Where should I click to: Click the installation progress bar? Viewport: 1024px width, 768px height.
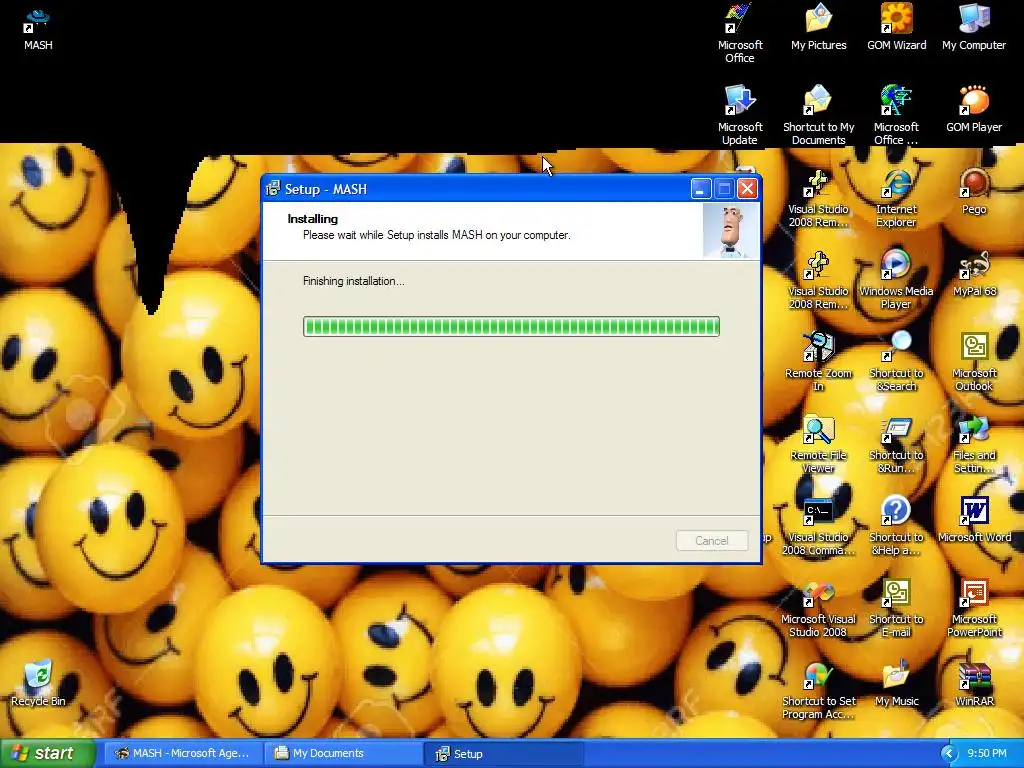[x=511, y=327]
